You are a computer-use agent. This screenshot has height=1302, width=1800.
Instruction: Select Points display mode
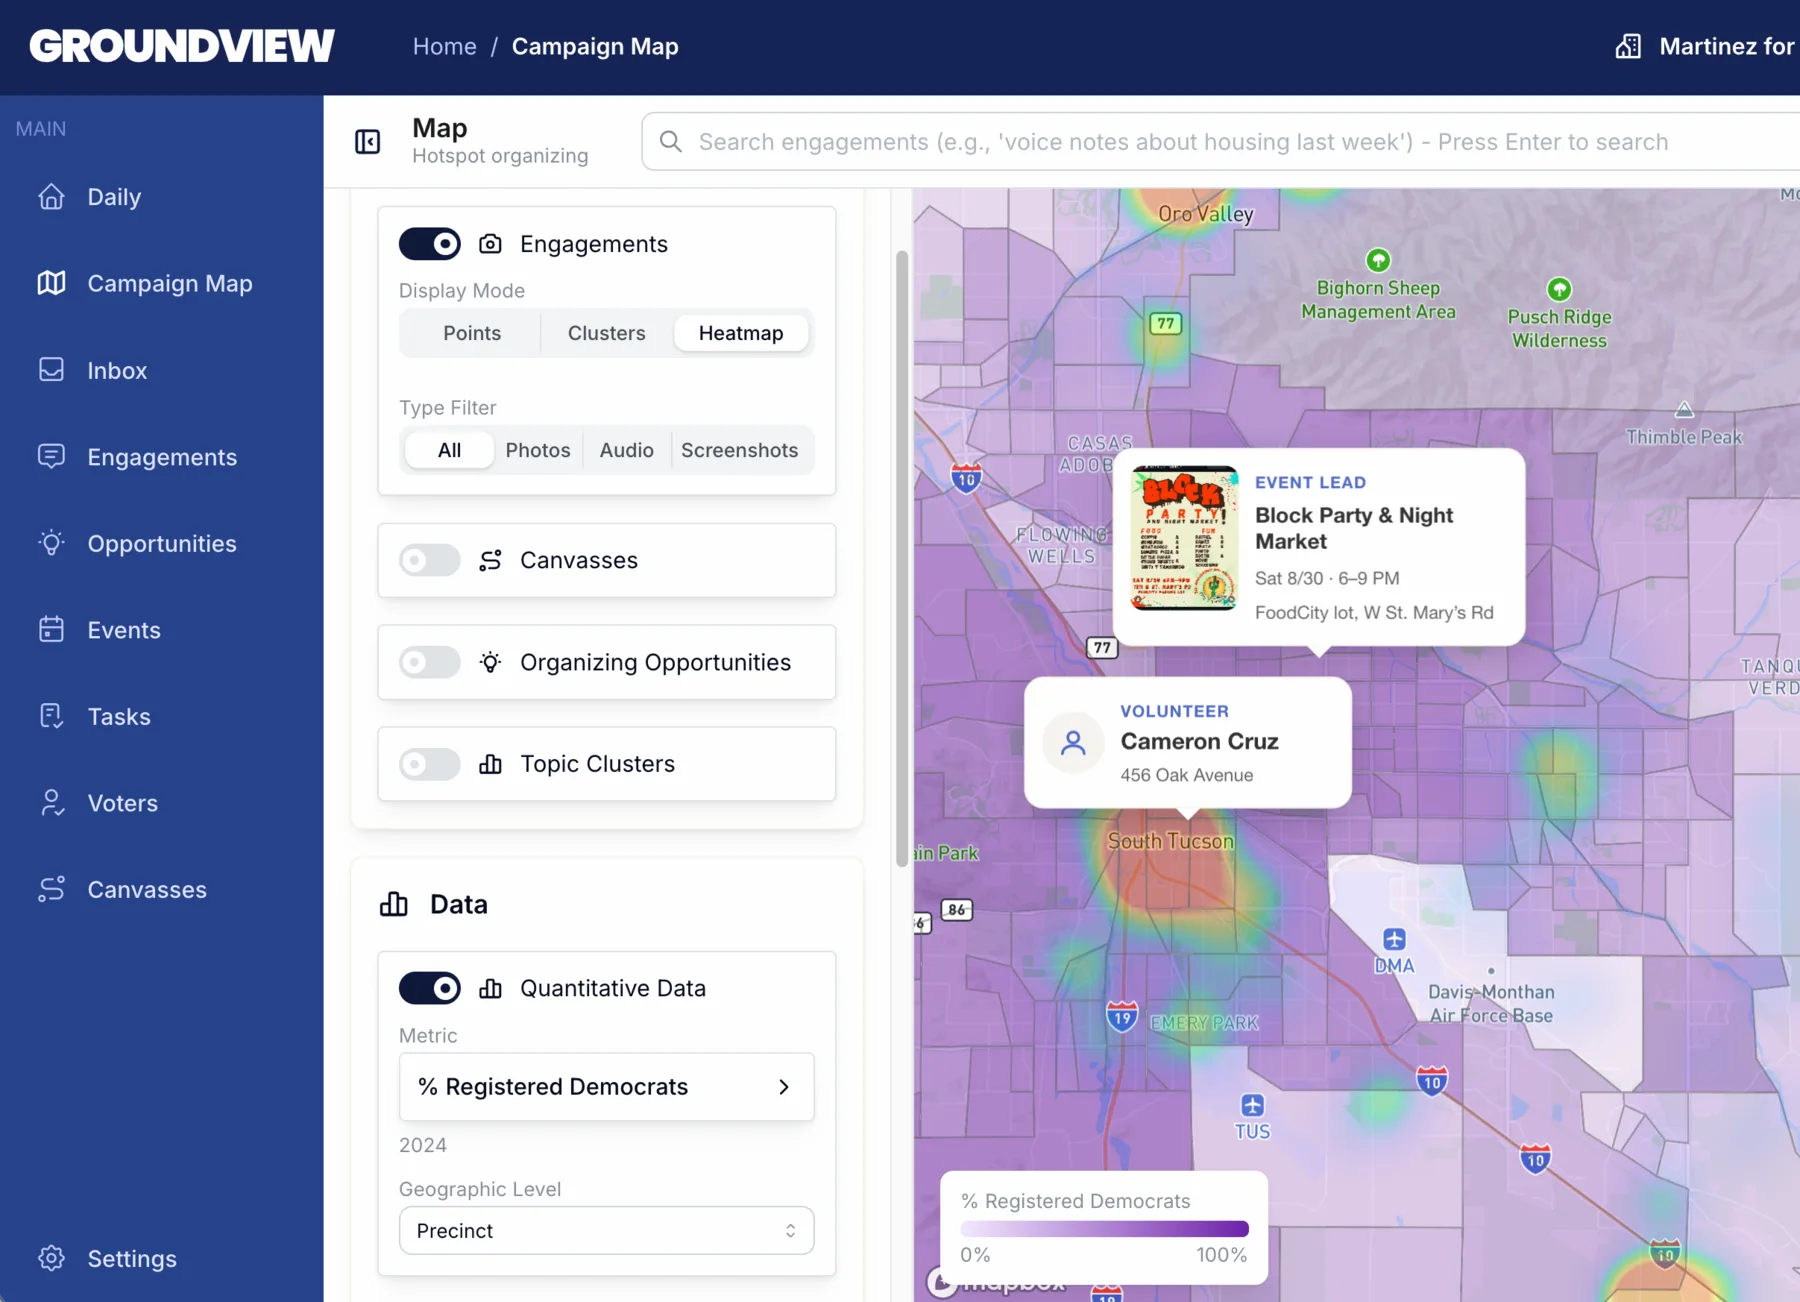tap(472, 333)
